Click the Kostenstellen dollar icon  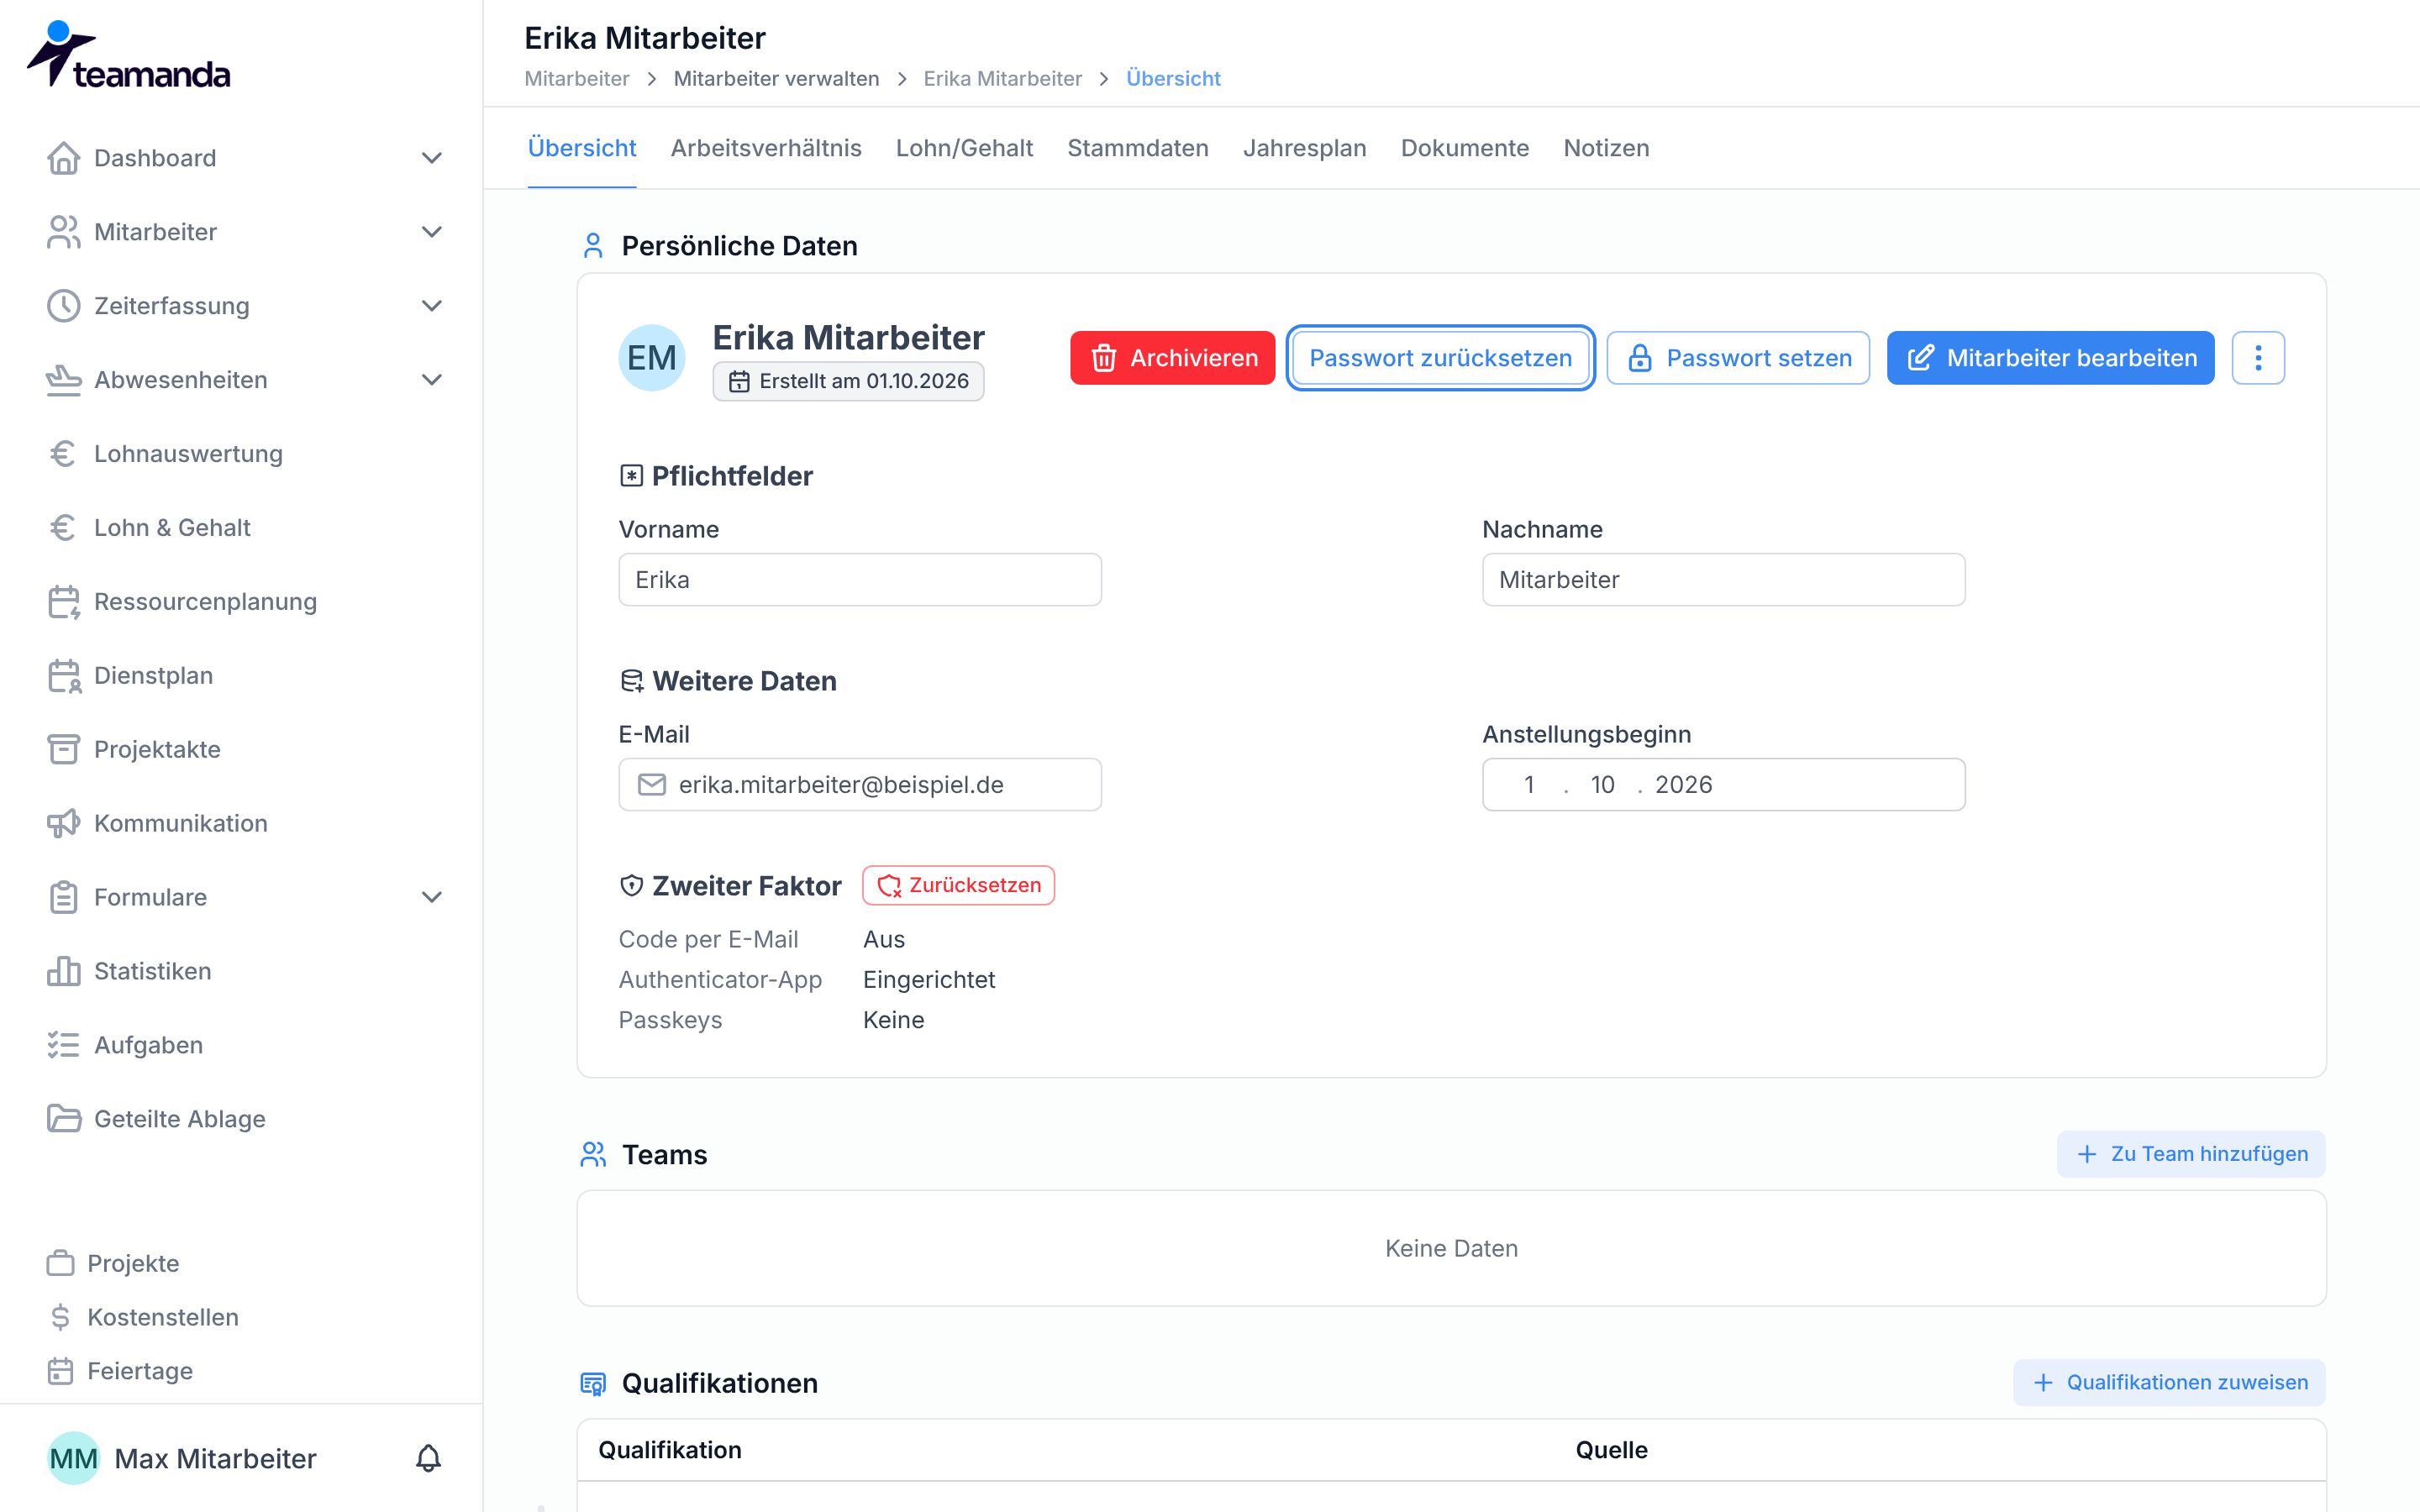(x=60, y=1317)
